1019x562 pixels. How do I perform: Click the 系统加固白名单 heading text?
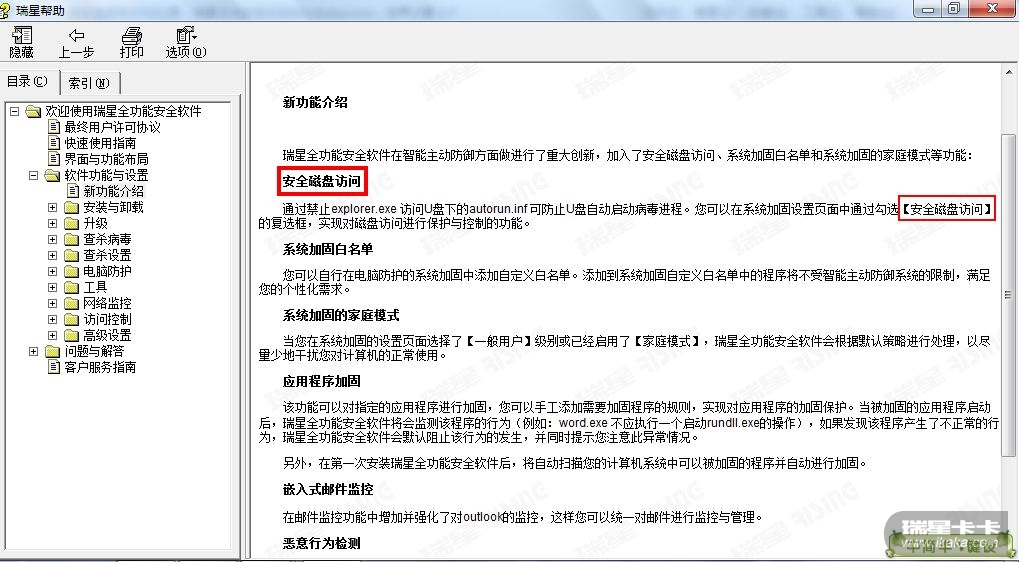(x=328, y=249)
